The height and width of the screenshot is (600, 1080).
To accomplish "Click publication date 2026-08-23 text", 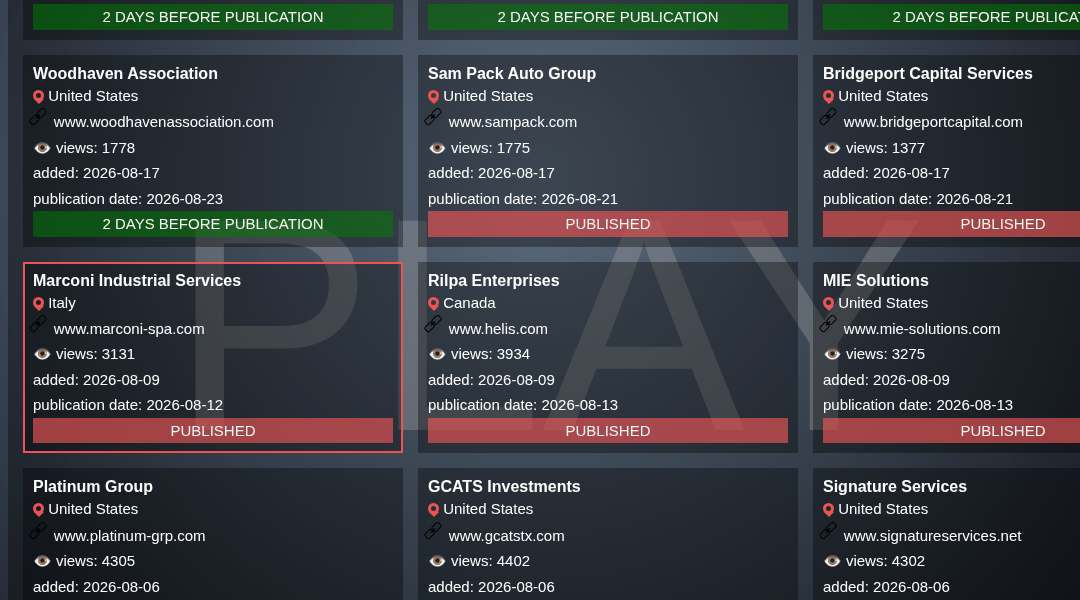I will (128, 199).
